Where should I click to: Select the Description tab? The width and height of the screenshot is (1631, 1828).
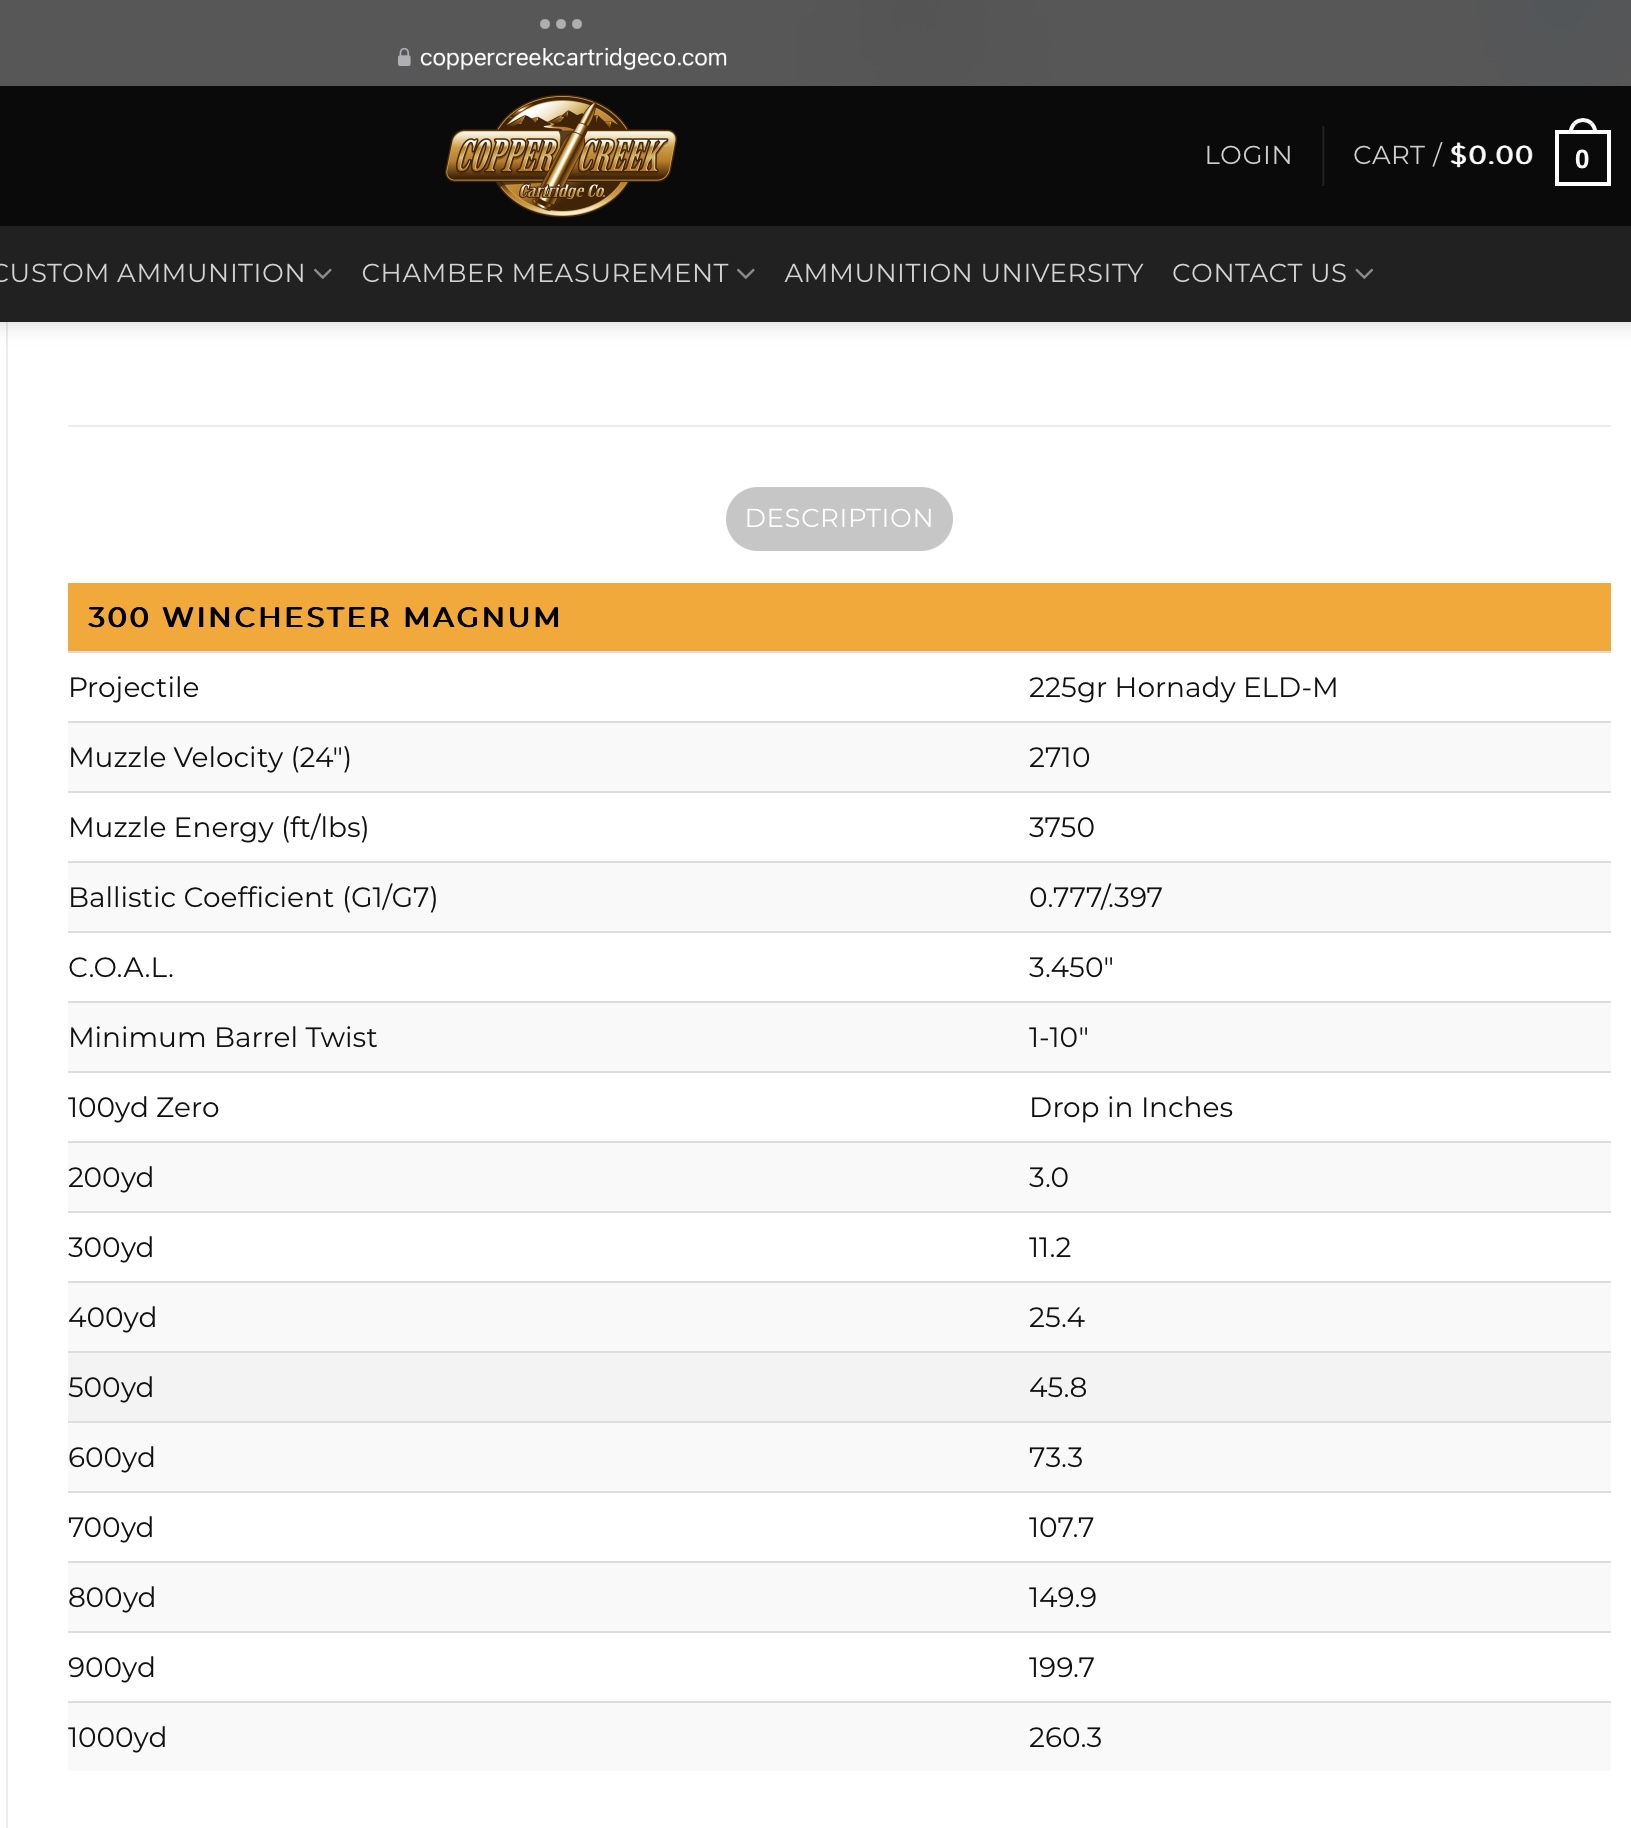tap(839, 518)
